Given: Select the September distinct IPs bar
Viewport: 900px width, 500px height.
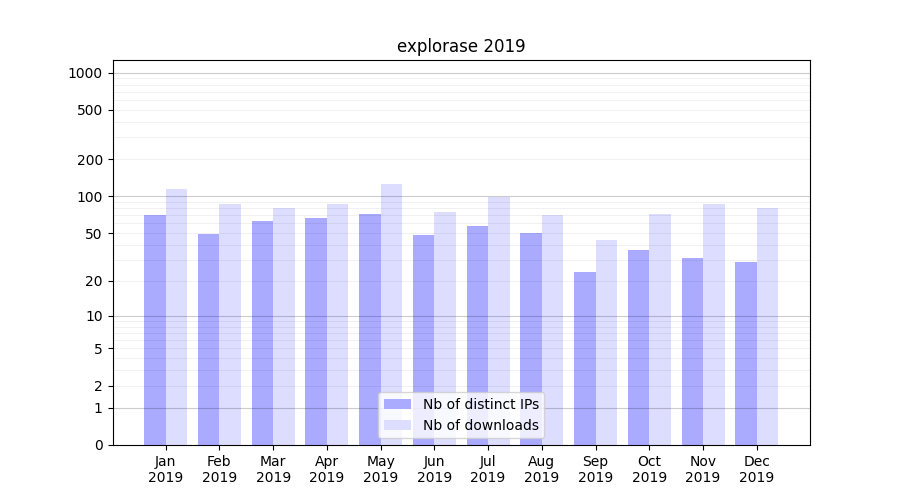Looking at the screenshot, I should coord(585,358).
